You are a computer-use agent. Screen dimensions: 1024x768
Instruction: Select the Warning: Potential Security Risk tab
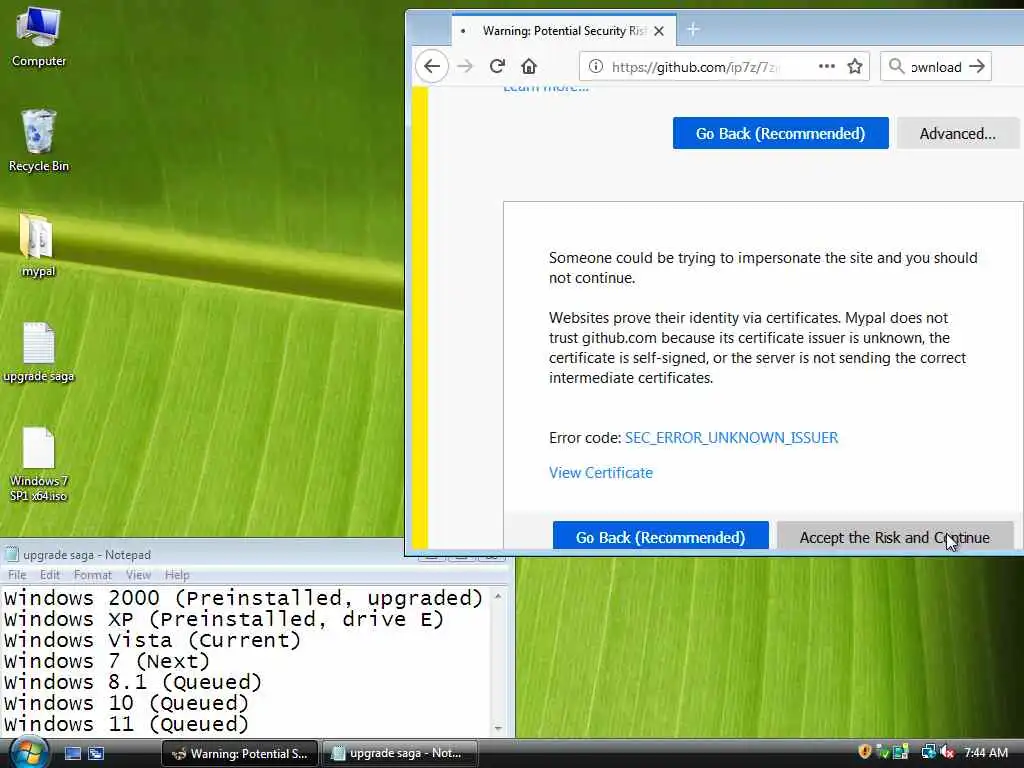point(563,31)
